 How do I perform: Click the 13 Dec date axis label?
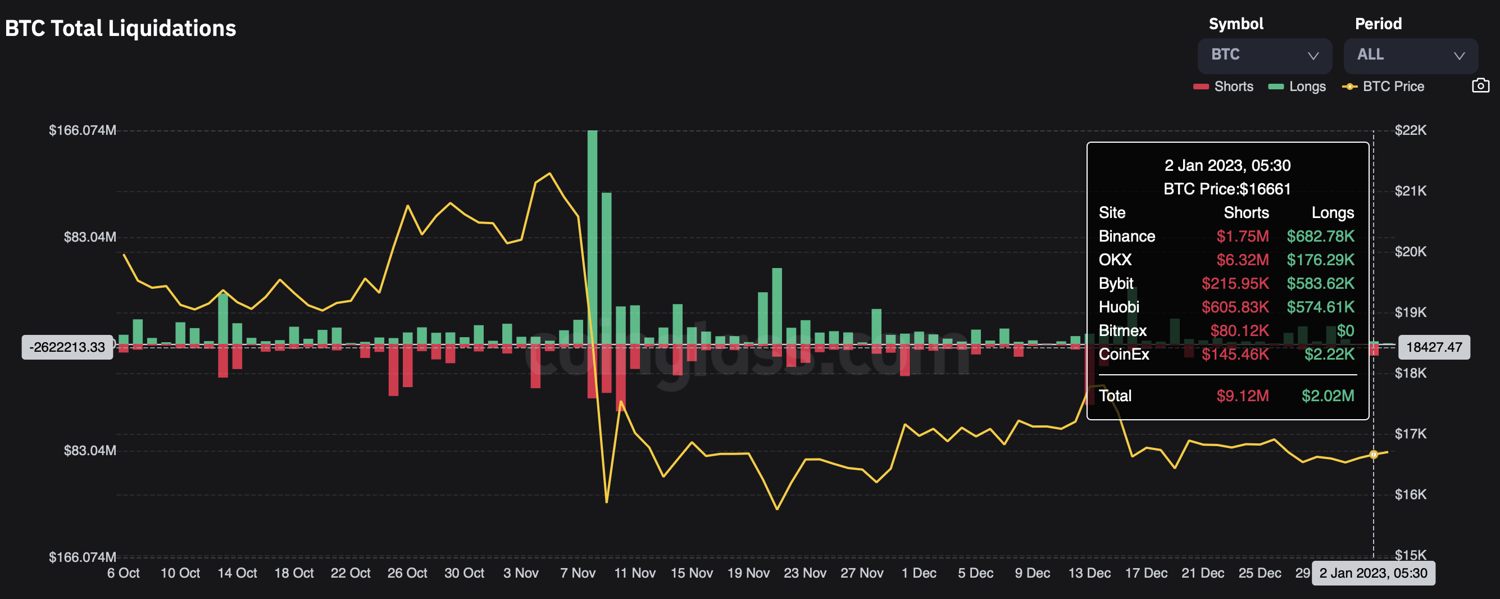click(x=1090, y=573)
